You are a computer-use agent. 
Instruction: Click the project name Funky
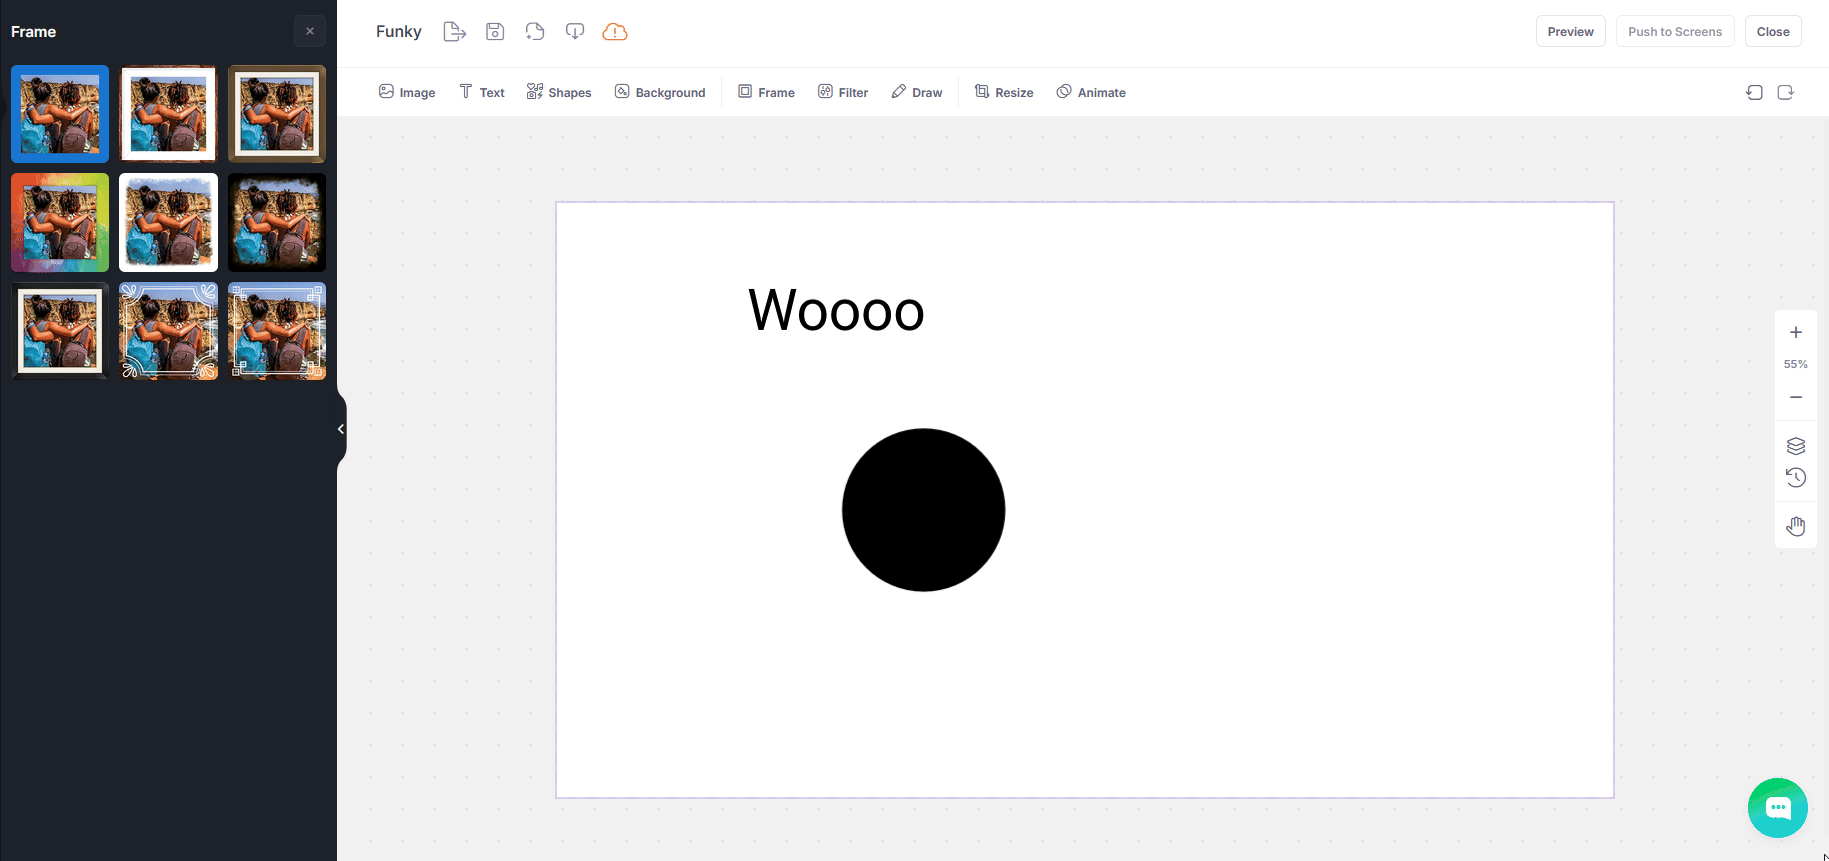coord(399,32)
